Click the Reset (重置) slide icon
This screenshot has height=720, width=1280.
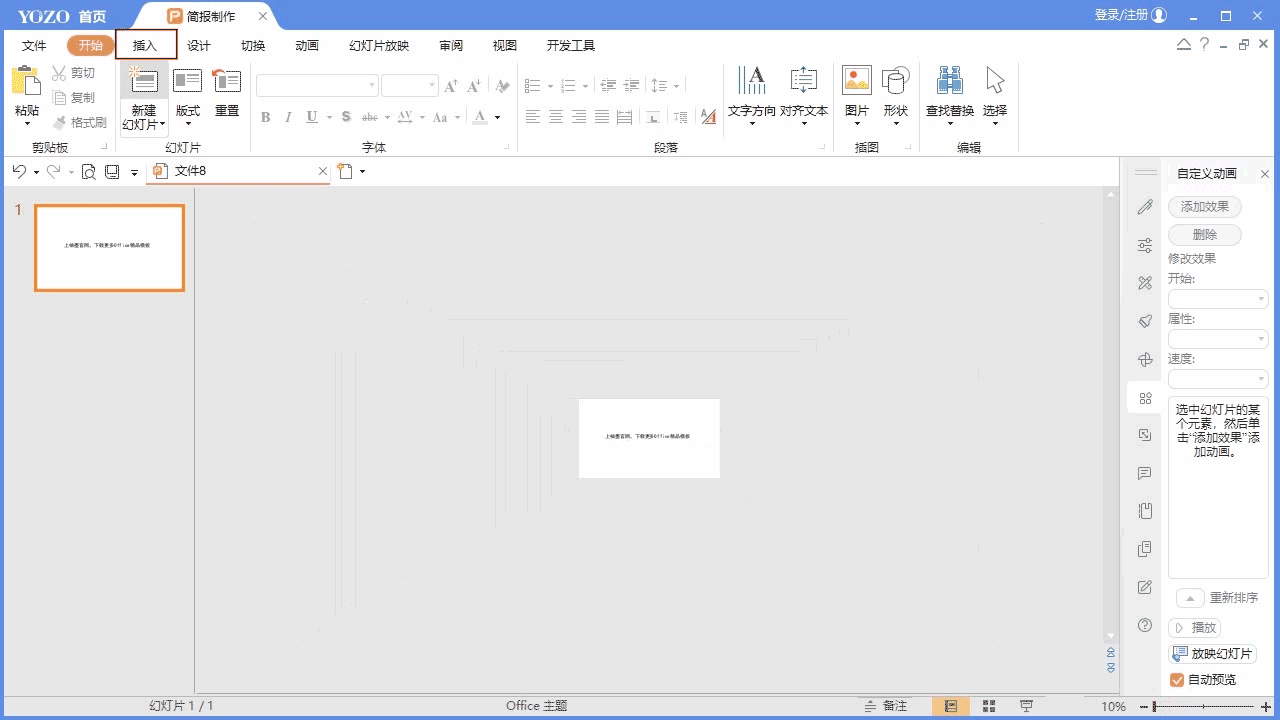click(x=227, y=84)
